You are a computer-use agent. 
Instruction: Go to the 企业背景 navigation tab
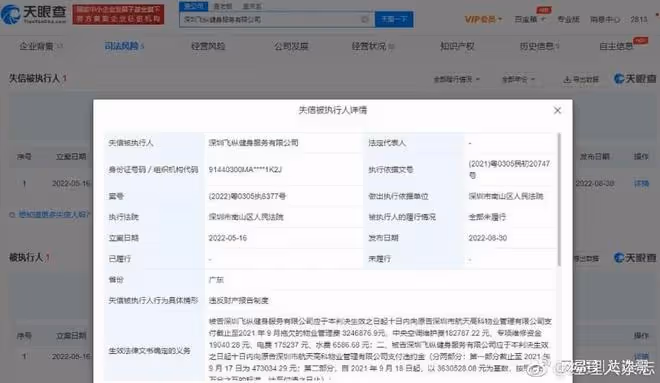click(41, 46)
